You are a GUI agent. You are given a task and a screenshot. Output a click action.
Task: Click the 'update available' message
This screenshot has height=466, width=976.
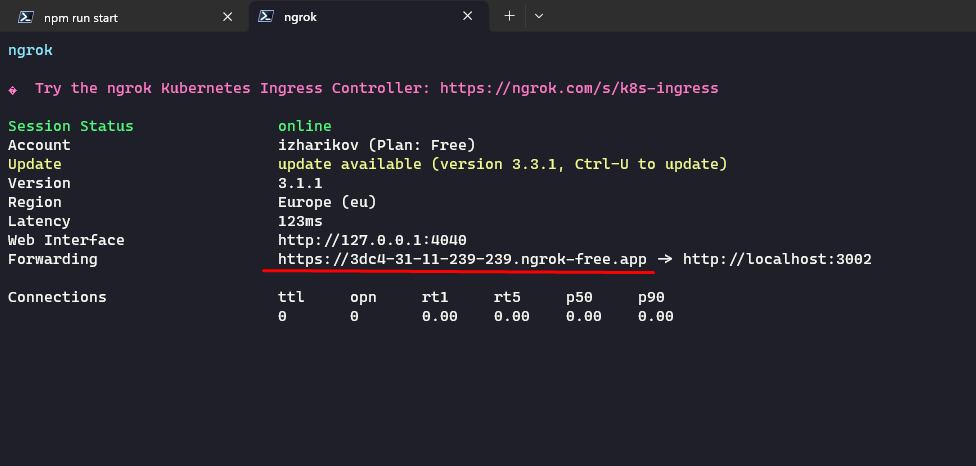[x=502, y=164]
